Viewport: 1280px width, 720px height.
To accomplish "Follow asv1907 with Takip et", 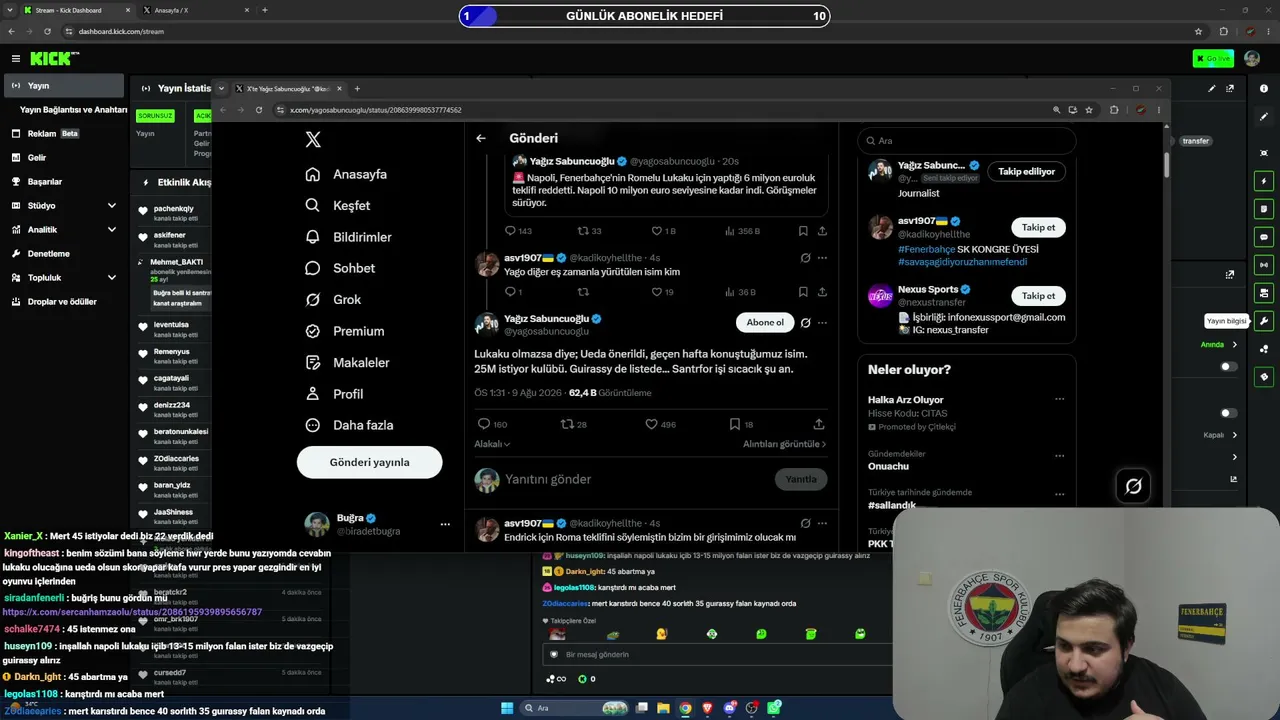I will 1038,228.
